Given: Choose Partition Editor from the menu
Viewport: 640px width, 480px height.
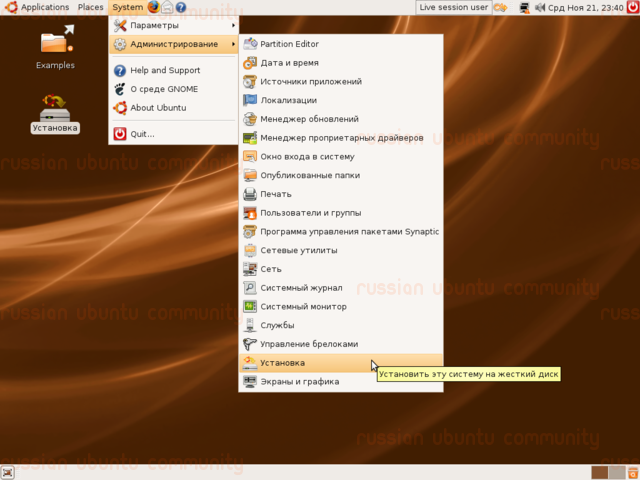Looking at the screenshot, I should pyautogui.click(x=341, y=44).
